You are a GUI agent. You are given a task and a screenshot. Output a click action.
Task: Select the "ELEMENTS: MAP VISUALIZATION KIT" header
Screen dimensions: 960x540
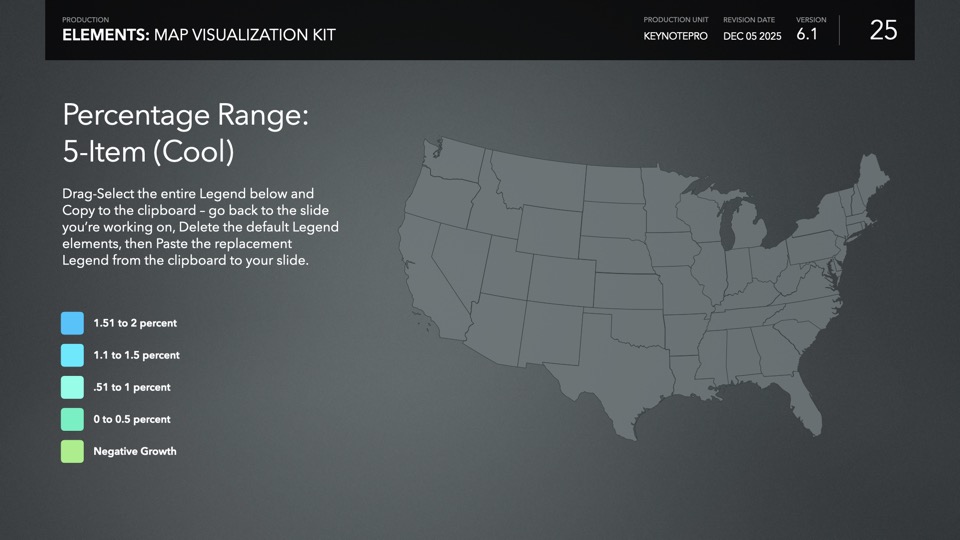point(199,35)
